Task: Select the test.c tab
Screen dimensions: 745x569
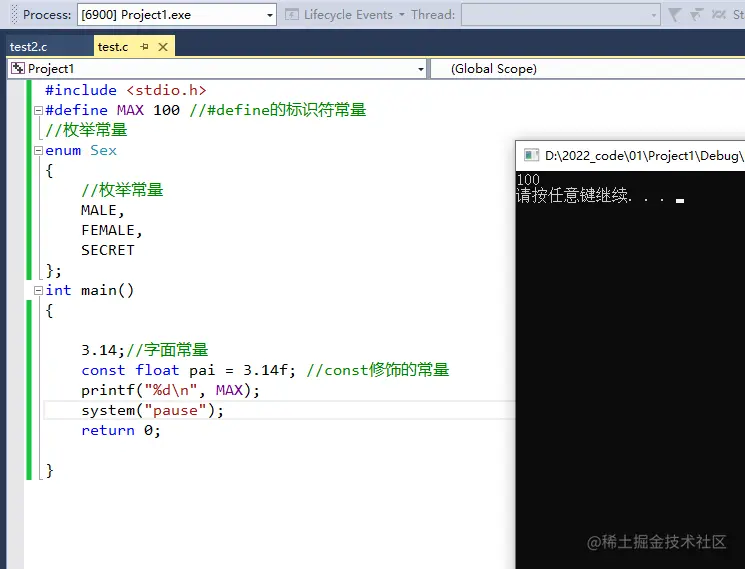Action: pos(113,47)
